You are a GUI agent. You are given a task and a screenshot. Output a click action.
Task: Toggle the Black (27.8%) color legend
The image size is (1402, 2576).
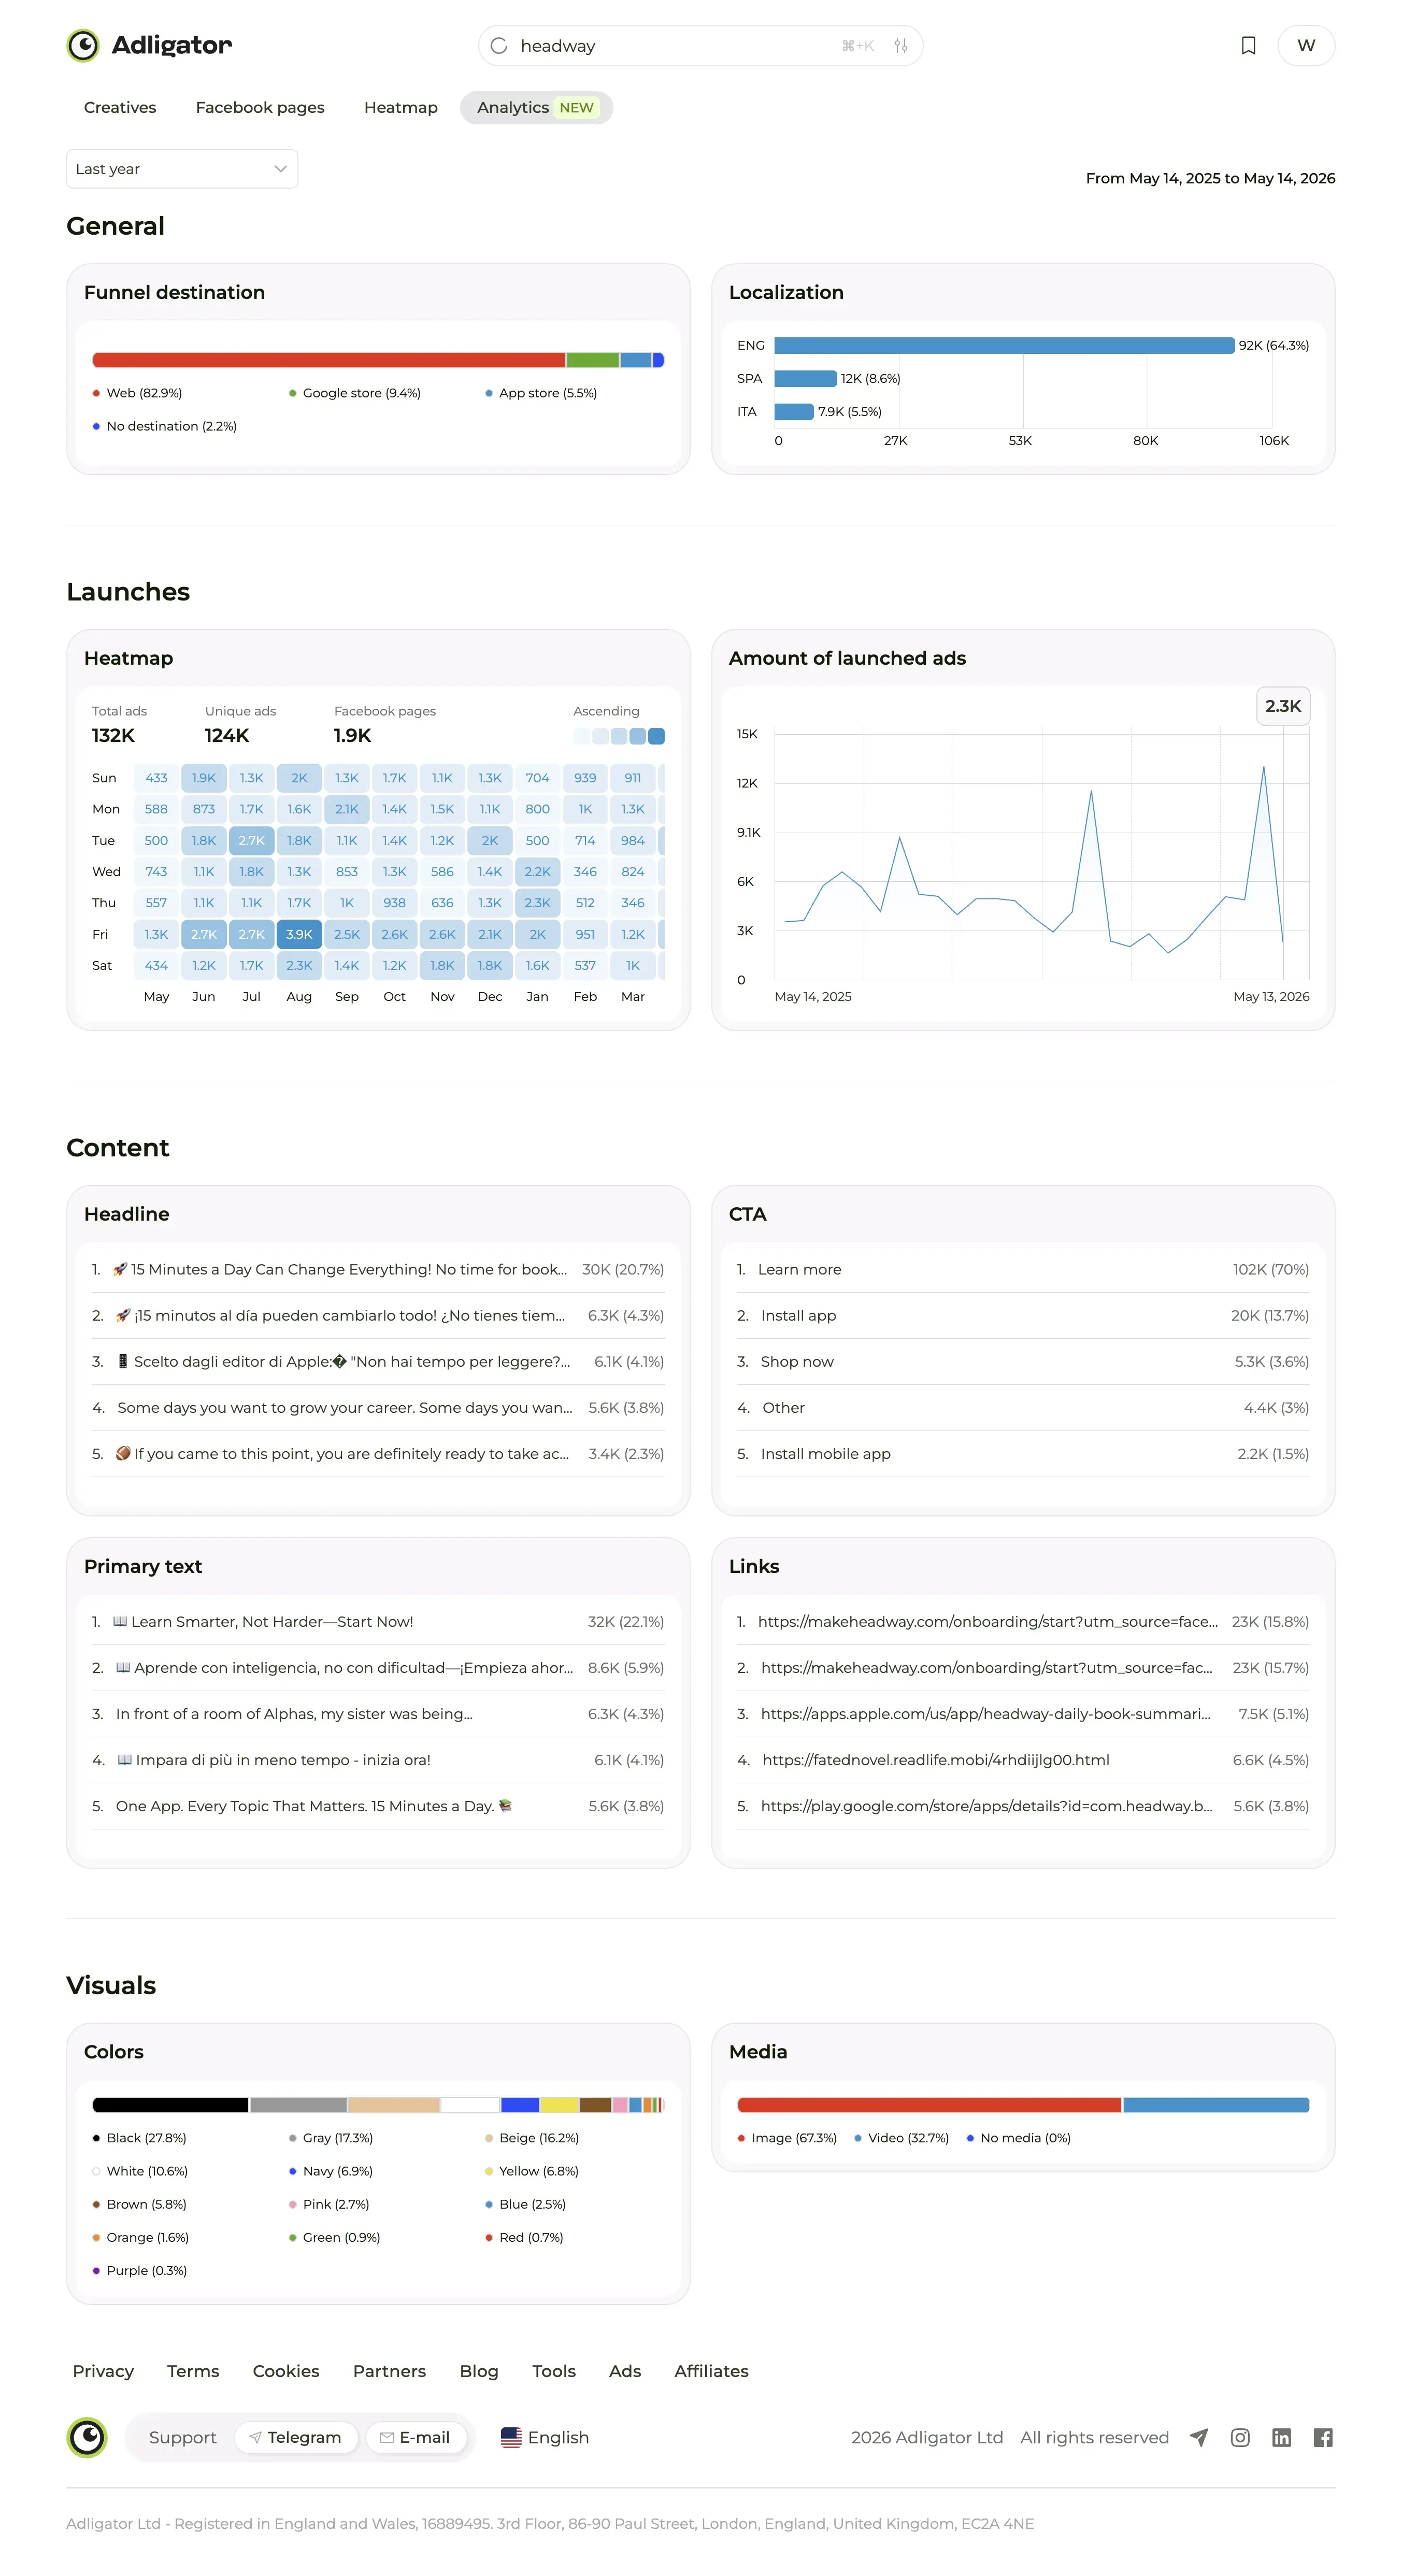click(x=140, y=2138)
